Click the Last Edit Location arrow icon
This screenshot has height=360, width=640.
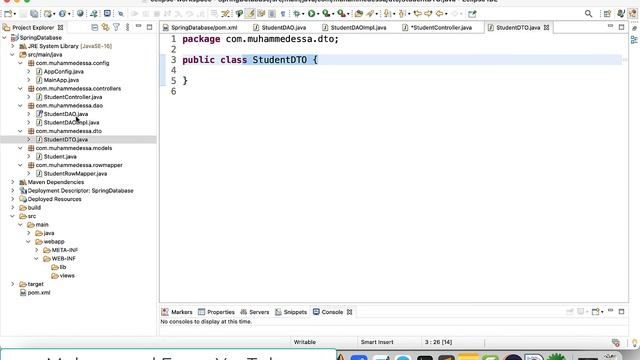417,14
